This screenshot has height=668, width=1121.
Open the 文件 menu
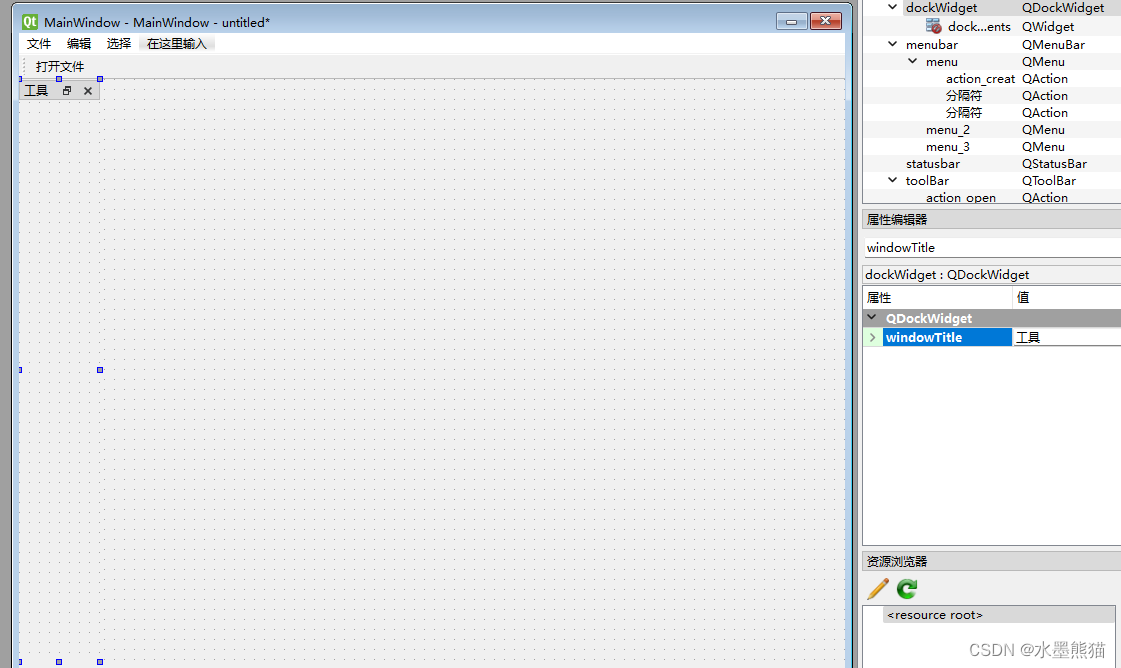(39, 44)
